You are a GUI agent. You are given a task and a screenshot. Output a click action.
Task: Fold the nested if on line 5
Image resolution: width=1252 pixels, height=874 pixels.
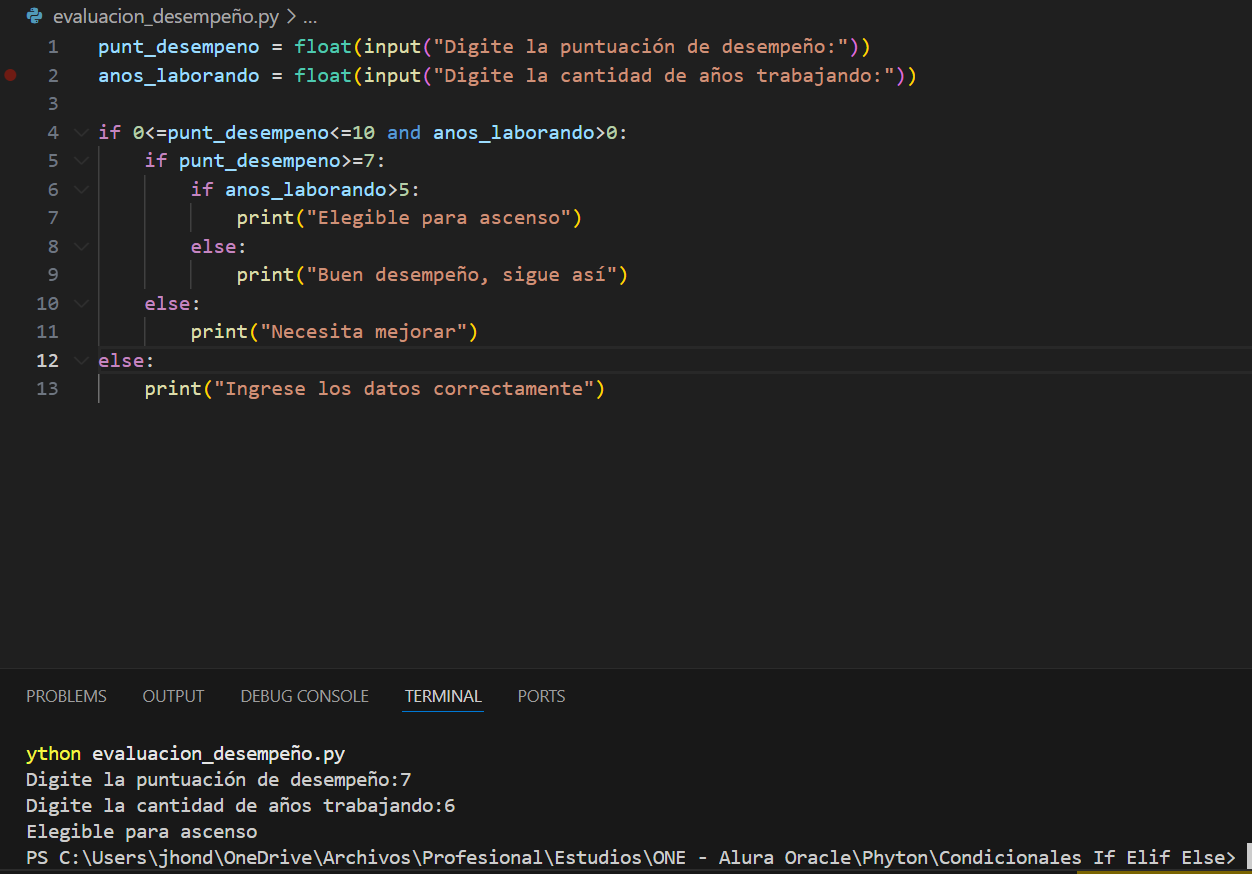(80, 161)
